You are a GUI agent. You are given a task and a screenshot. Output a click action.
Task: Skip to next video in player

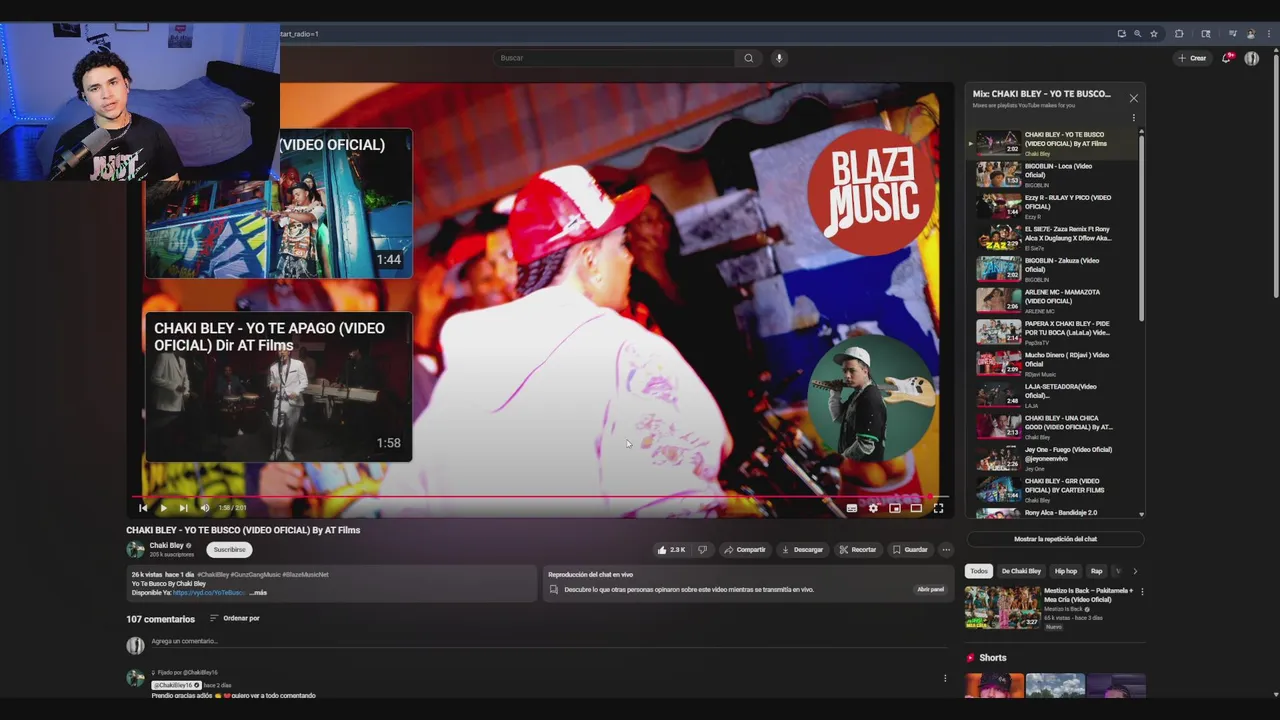[183, 508]
